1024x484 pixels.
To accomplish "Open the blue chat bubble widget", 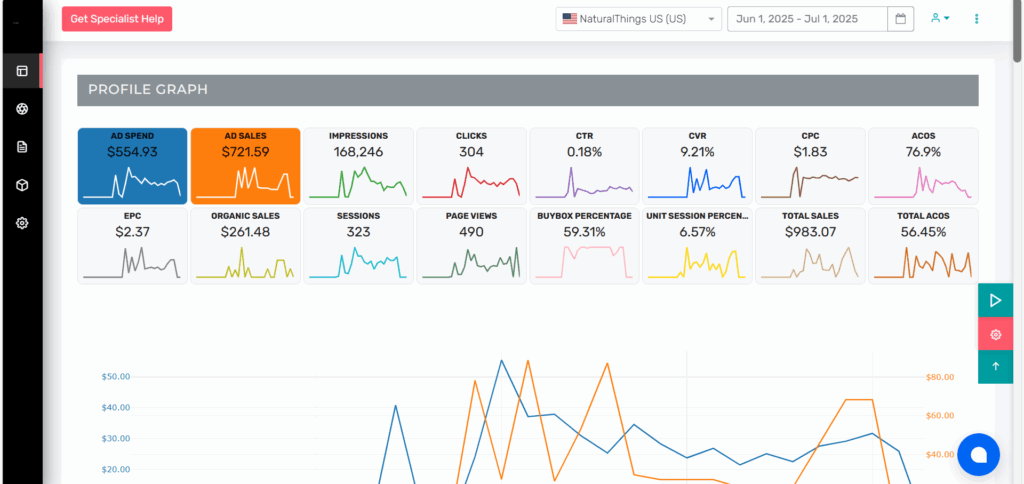I will pos(978,455).
